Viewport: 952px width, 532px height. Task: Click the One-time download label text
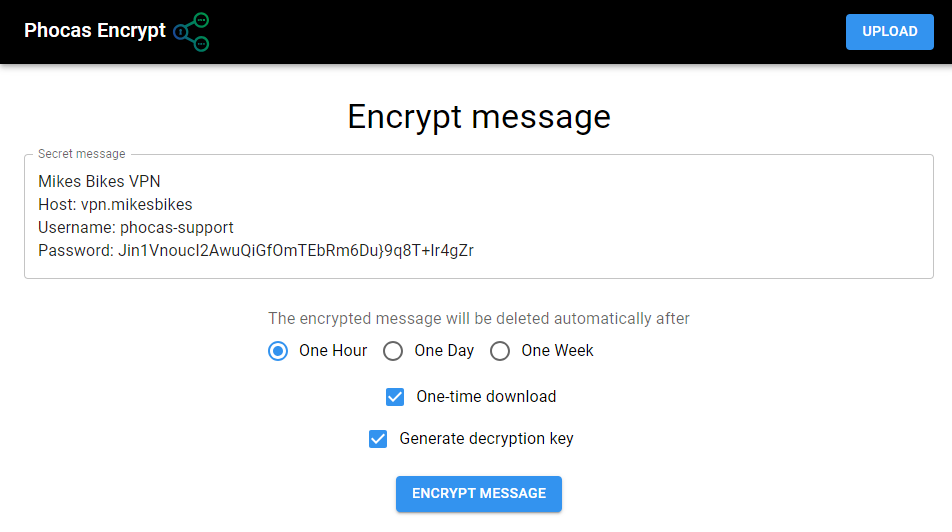point(486,397)
